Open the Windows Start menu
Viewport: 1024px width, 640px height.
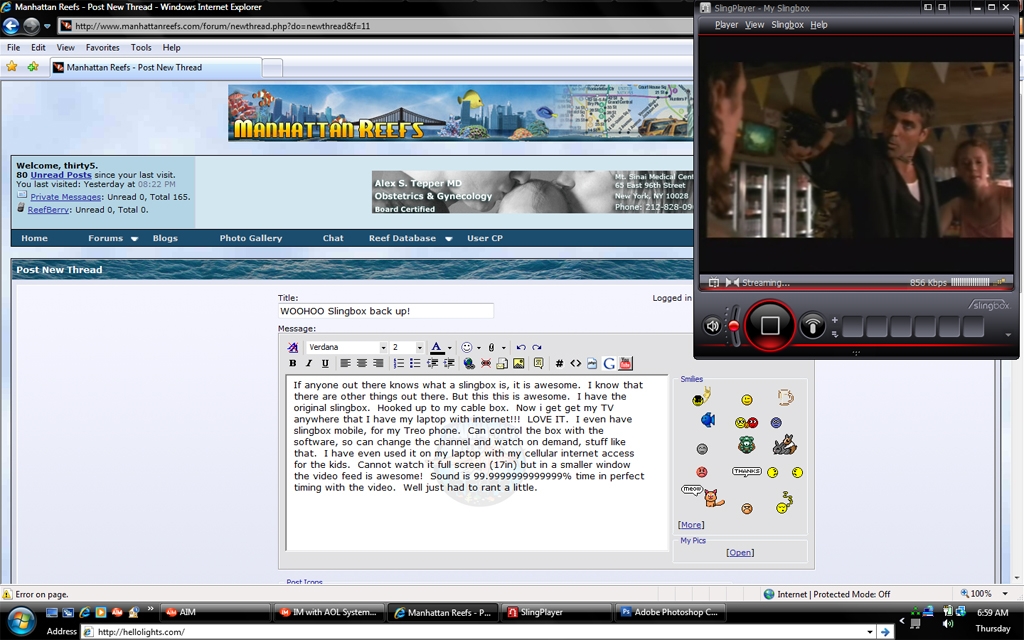click(x=20, y=620)
